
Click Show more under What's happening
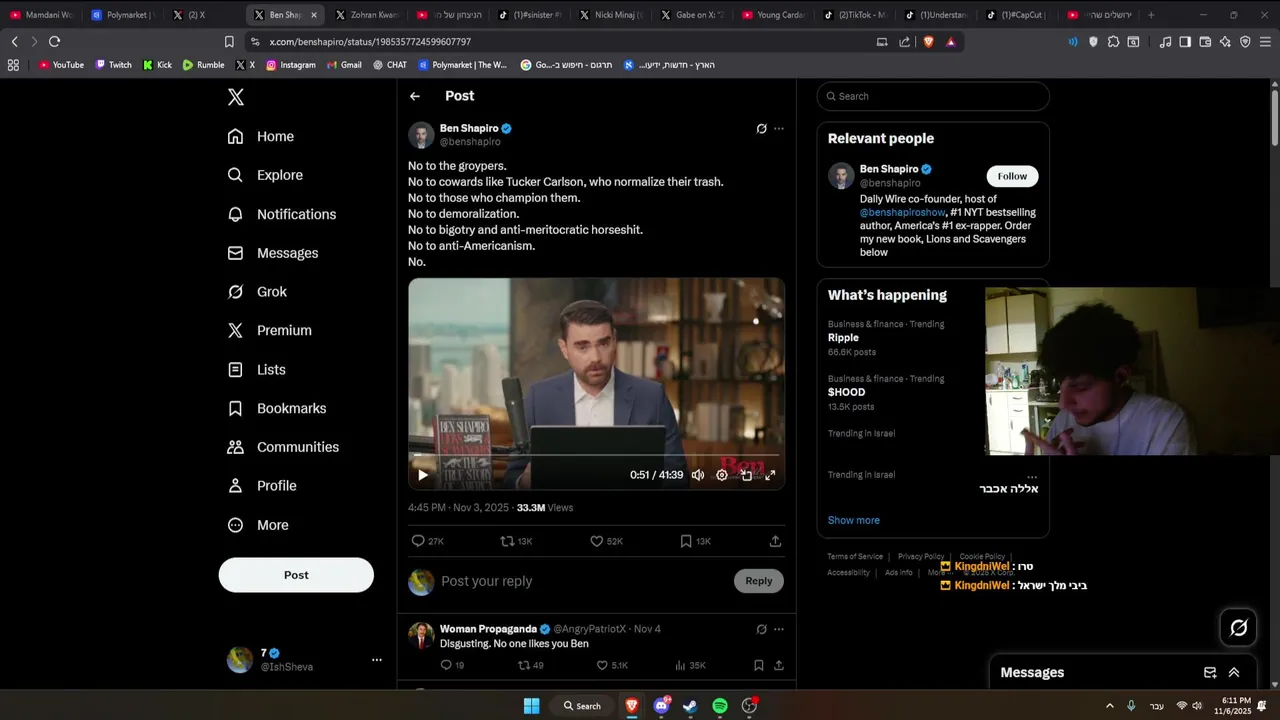(853, 520)
